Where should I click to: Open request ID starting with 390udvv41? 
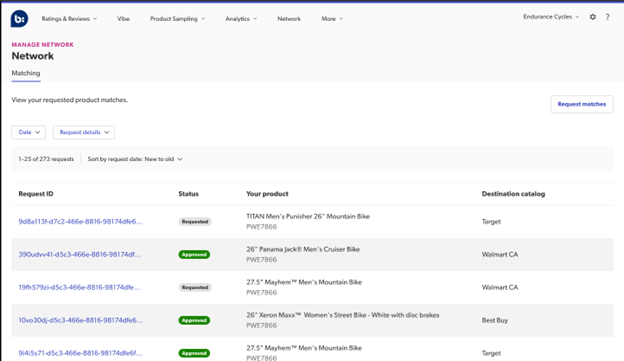click(80, 254)
